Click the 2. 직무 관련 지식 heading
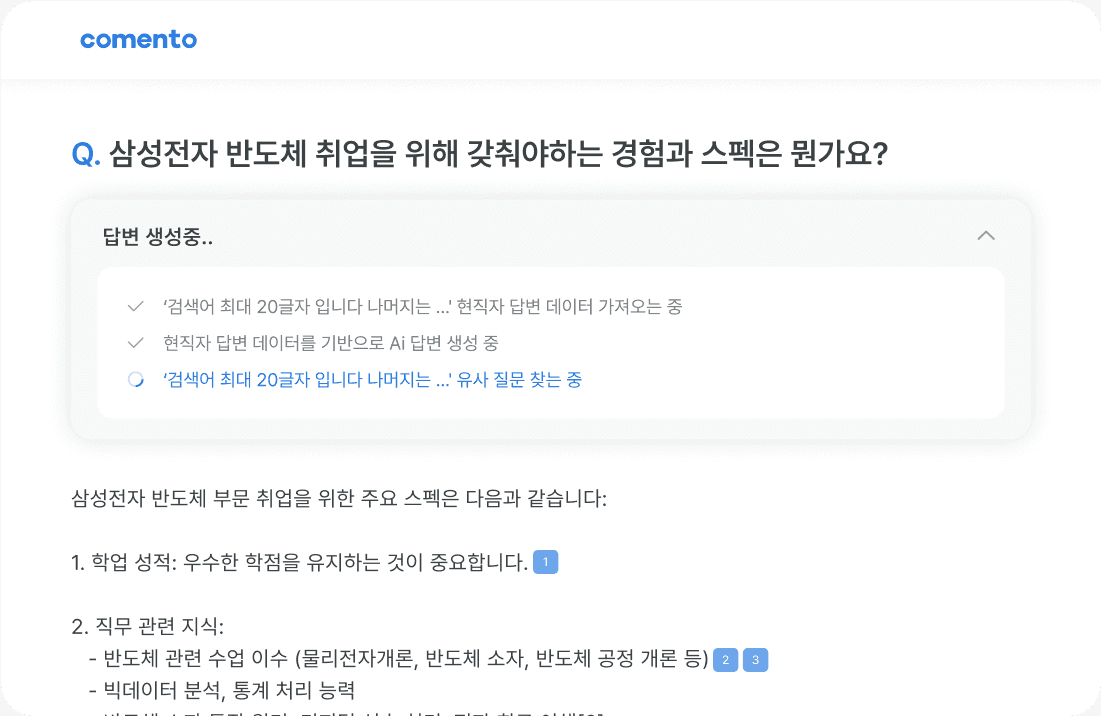This screenshot has width=1101, height=716. click(148, 627)
